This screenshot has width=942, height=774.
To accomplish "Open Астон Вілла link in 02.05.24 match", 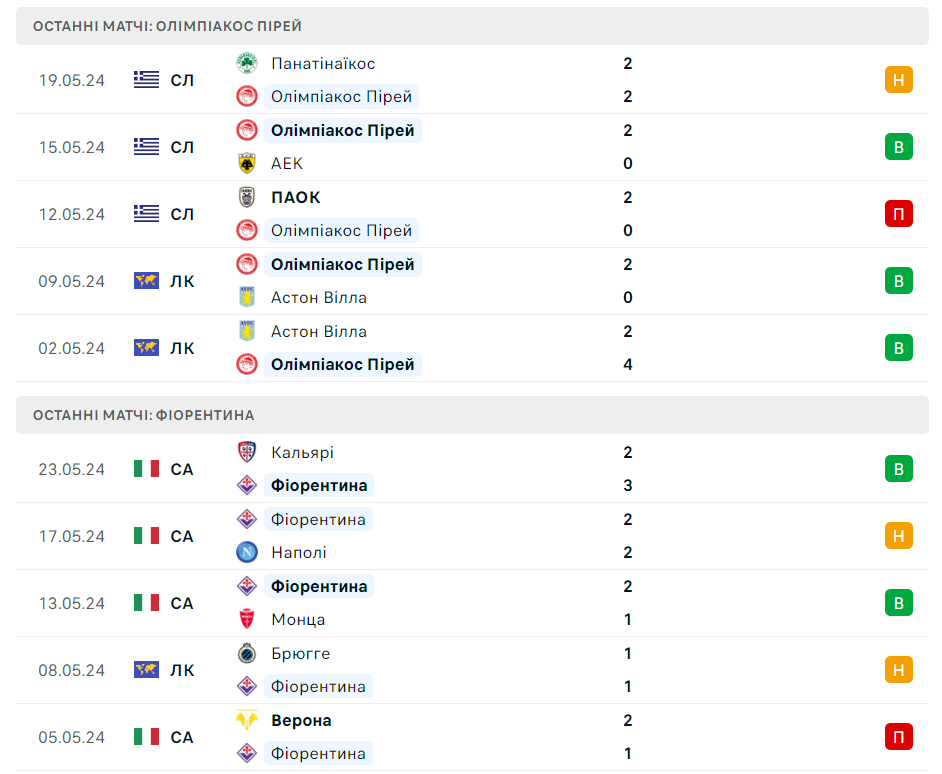I will 318,331.
